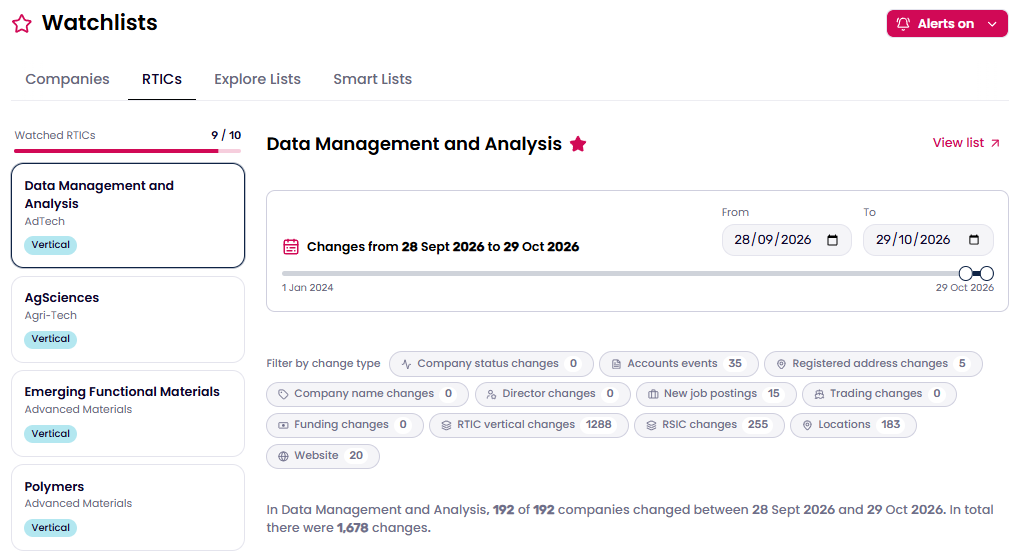Unfavorite Data Management and Analysis star
1020x555 pixels.
tap(578, 144)
